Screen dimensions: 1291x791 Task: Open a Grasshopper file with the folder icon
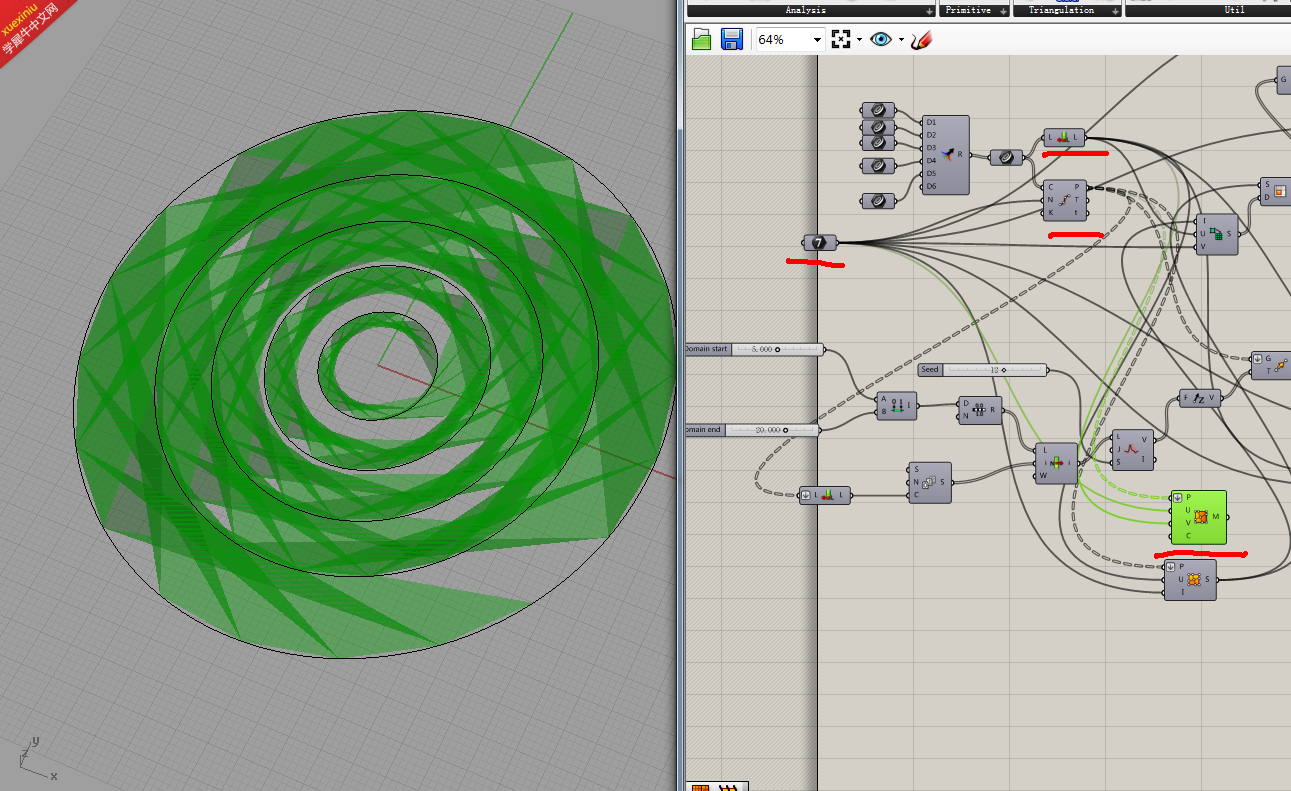pyautogui.click(x=702, y=39)
